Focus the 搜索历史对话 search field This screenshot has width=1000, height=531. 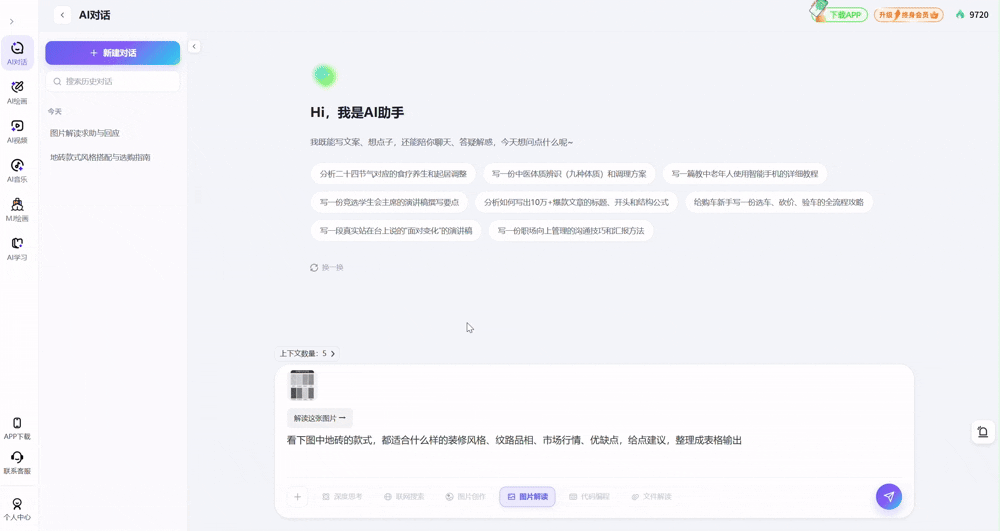pos(113,82)
